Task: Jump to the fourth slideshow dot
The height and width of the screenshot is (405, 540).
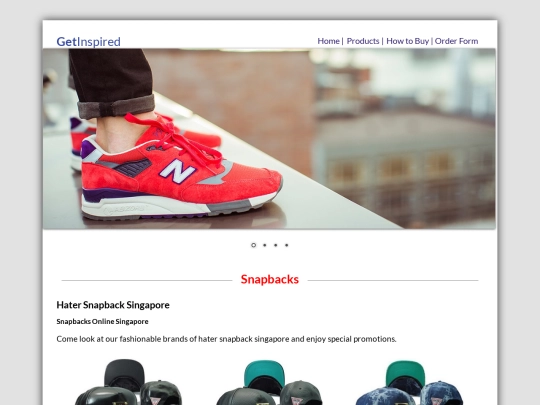Action: (x=287, y=245)
